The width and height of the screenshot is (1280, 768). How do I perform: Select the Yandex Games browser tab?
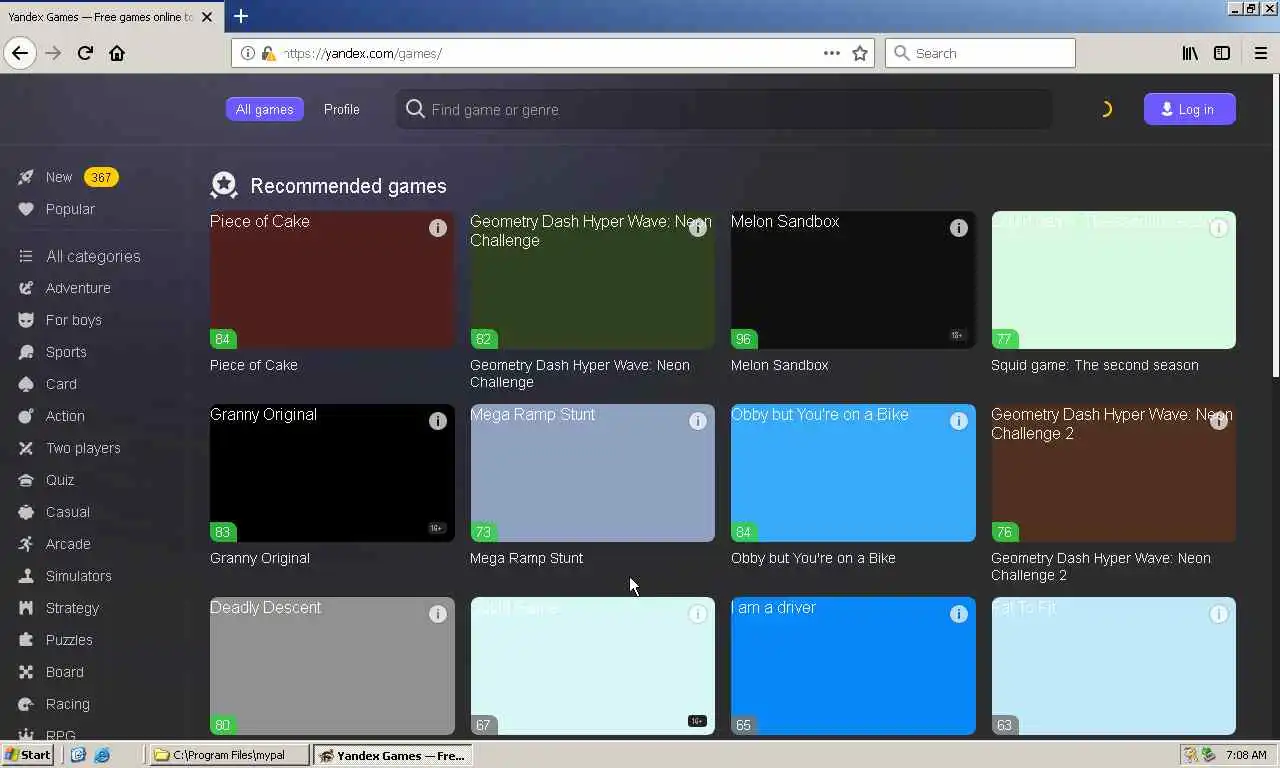pos(110,17)
